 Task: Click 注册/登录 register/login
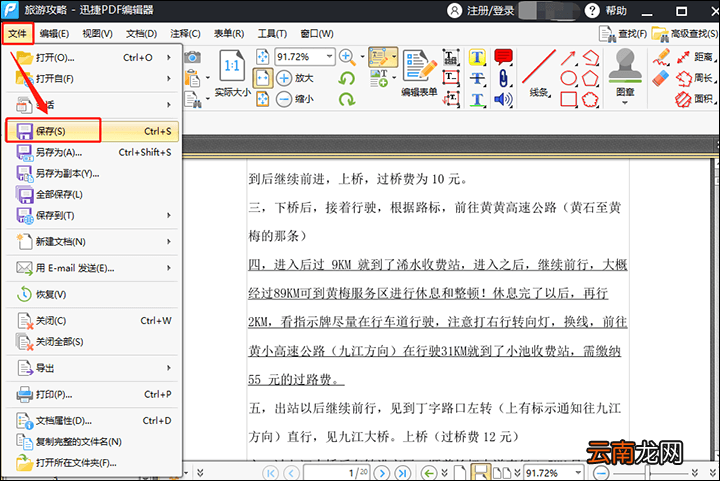point(481,11)
